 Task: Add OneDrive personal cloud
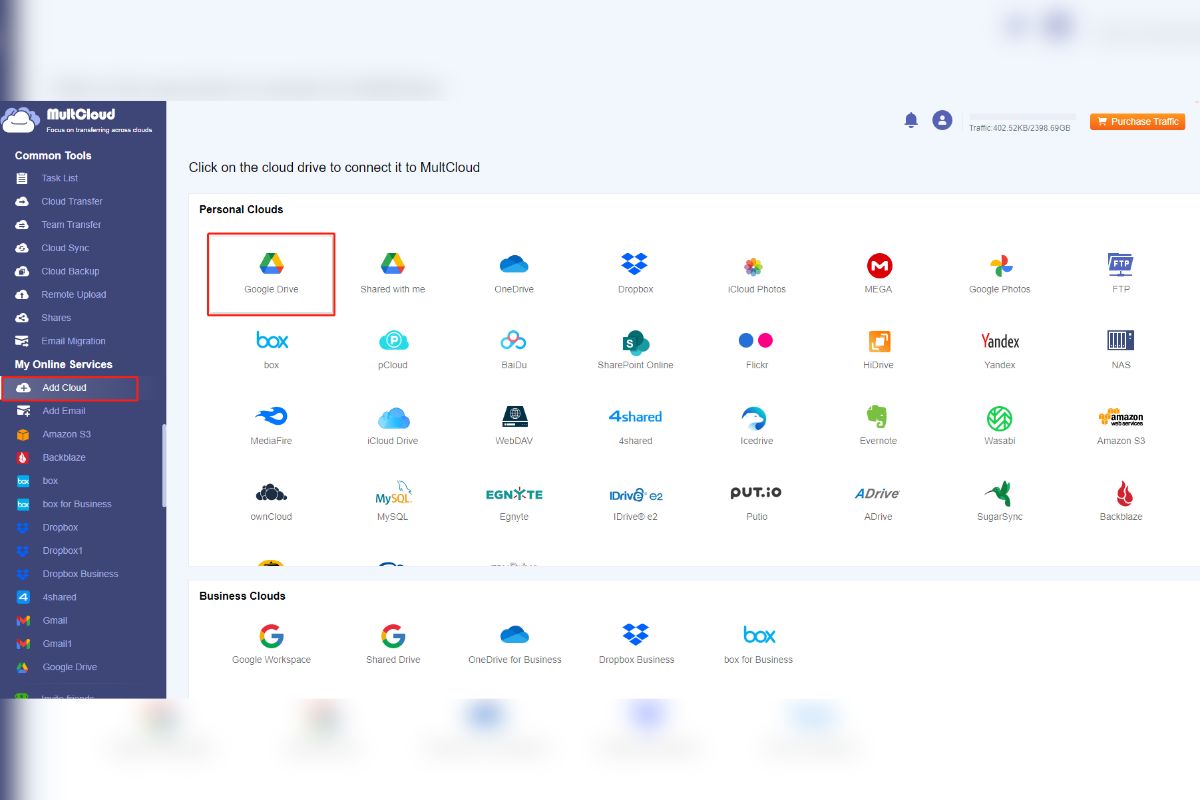[x=514, y=274]
